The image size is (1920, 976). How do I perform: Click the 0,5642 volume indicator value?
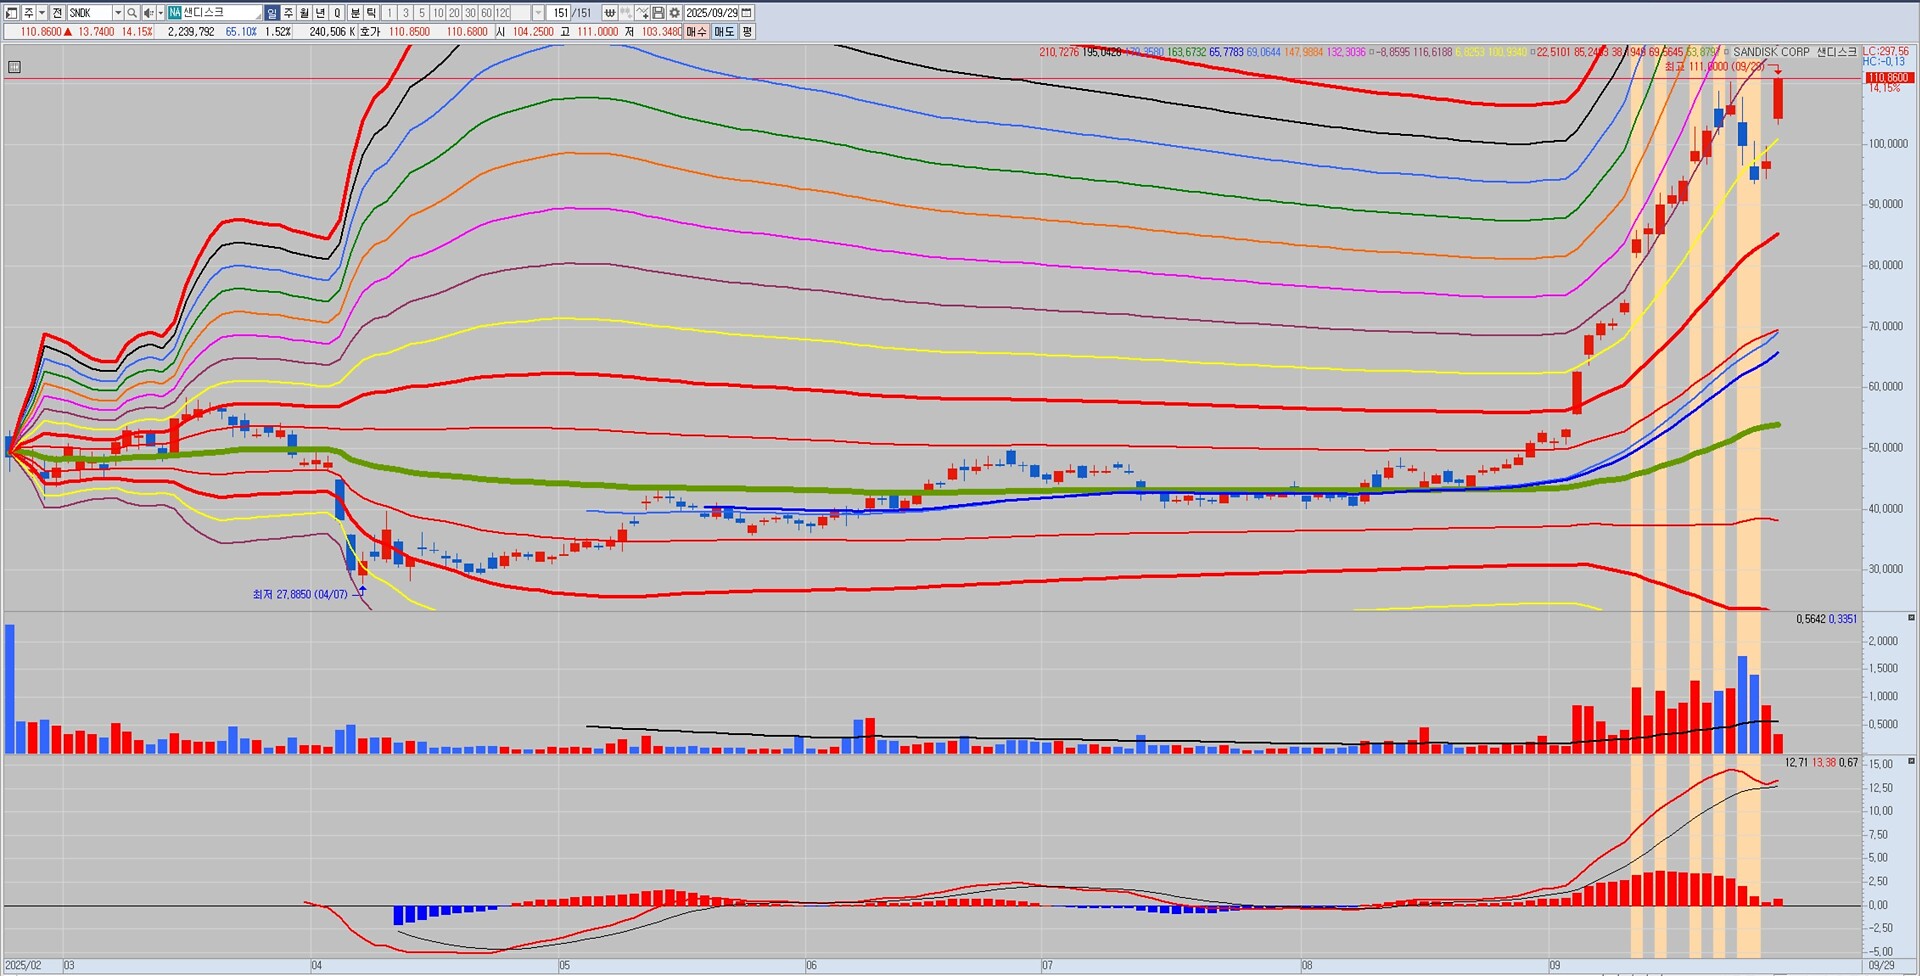pos(1811,619)
